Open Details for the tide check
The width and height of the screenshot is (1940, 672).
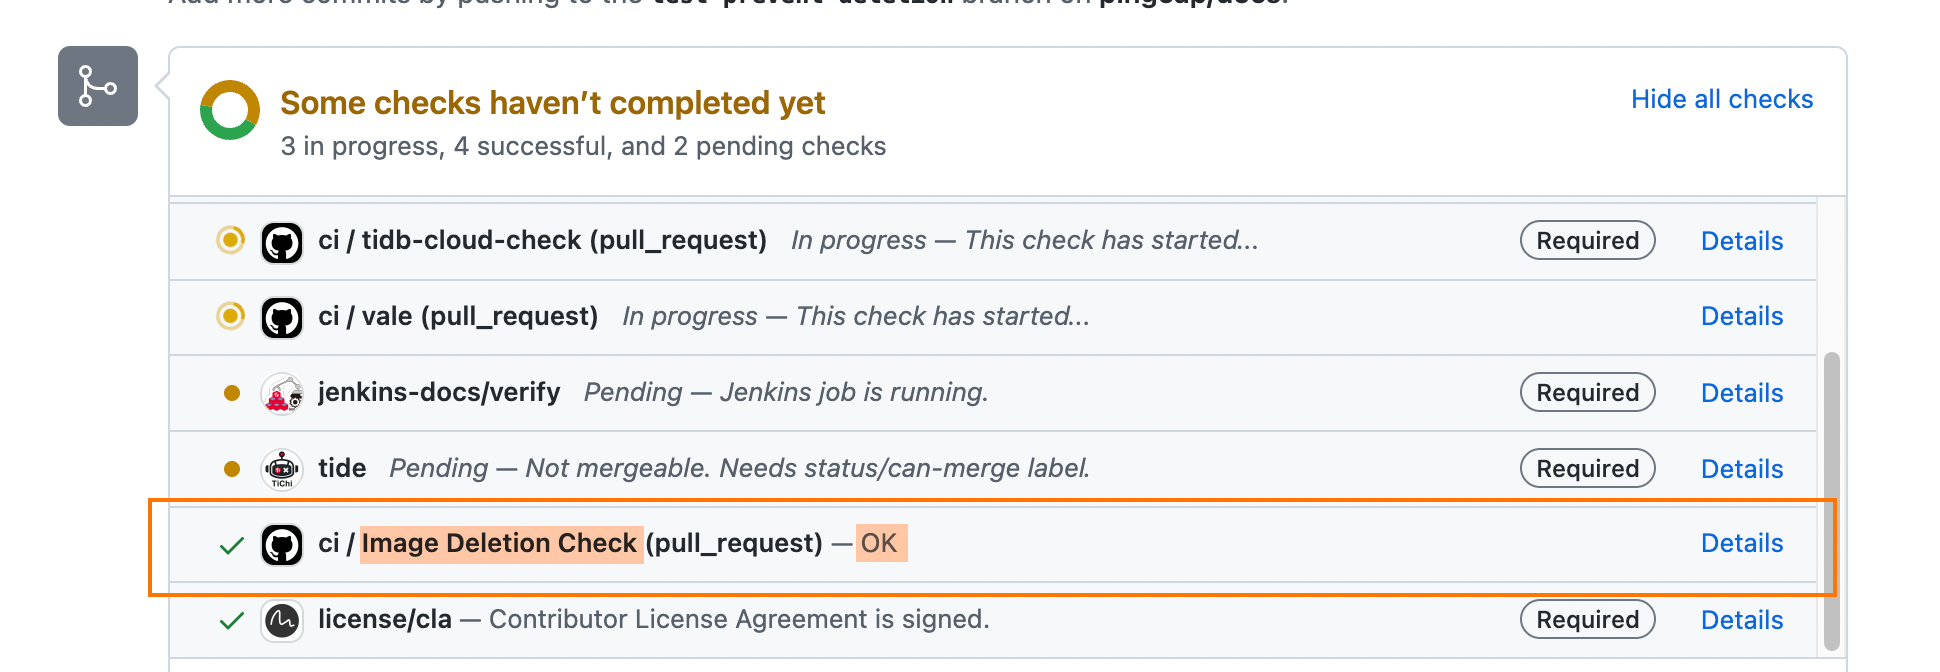pos(1742,468)
